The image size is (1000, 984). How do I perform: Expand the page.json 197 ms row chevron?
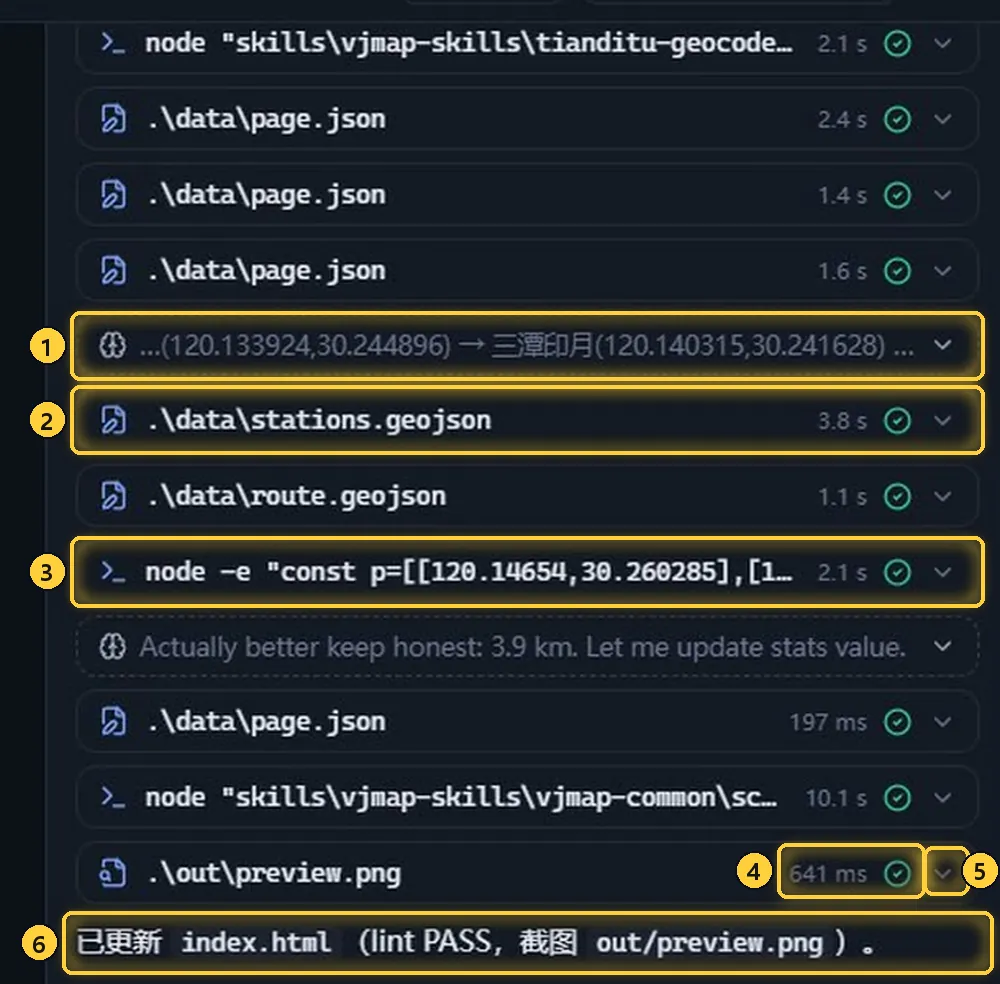pyautogui.click(x=943, y=722)
